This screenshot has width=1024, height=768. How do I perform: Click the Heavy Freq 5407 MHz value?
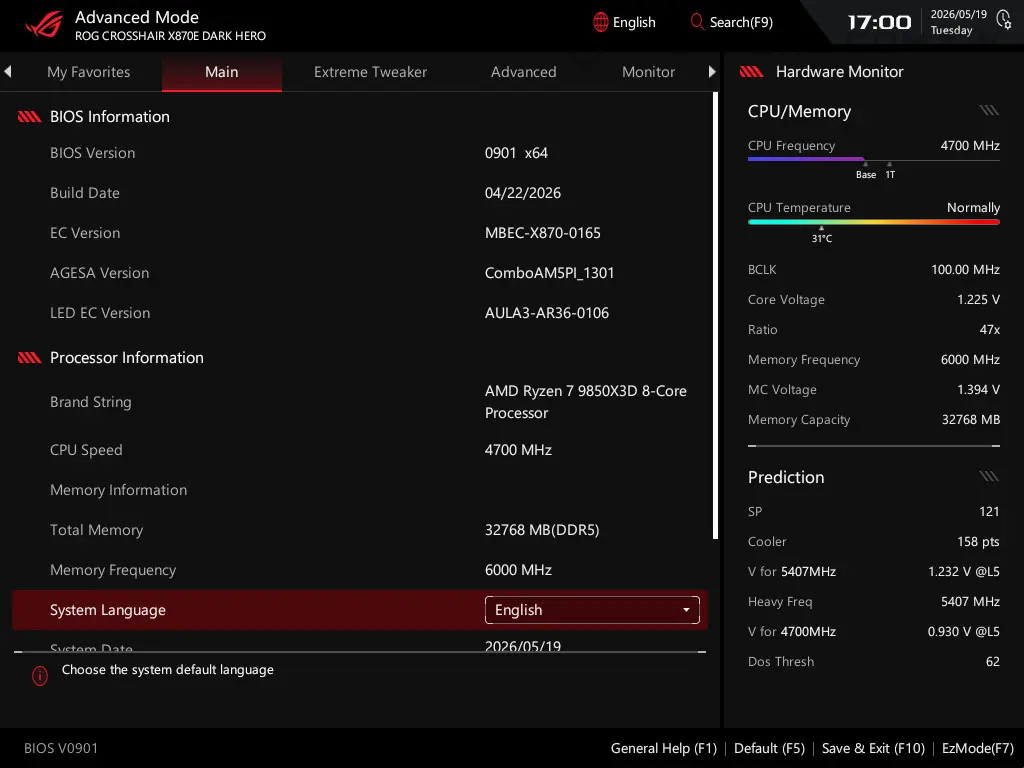[x=970, y=601]
